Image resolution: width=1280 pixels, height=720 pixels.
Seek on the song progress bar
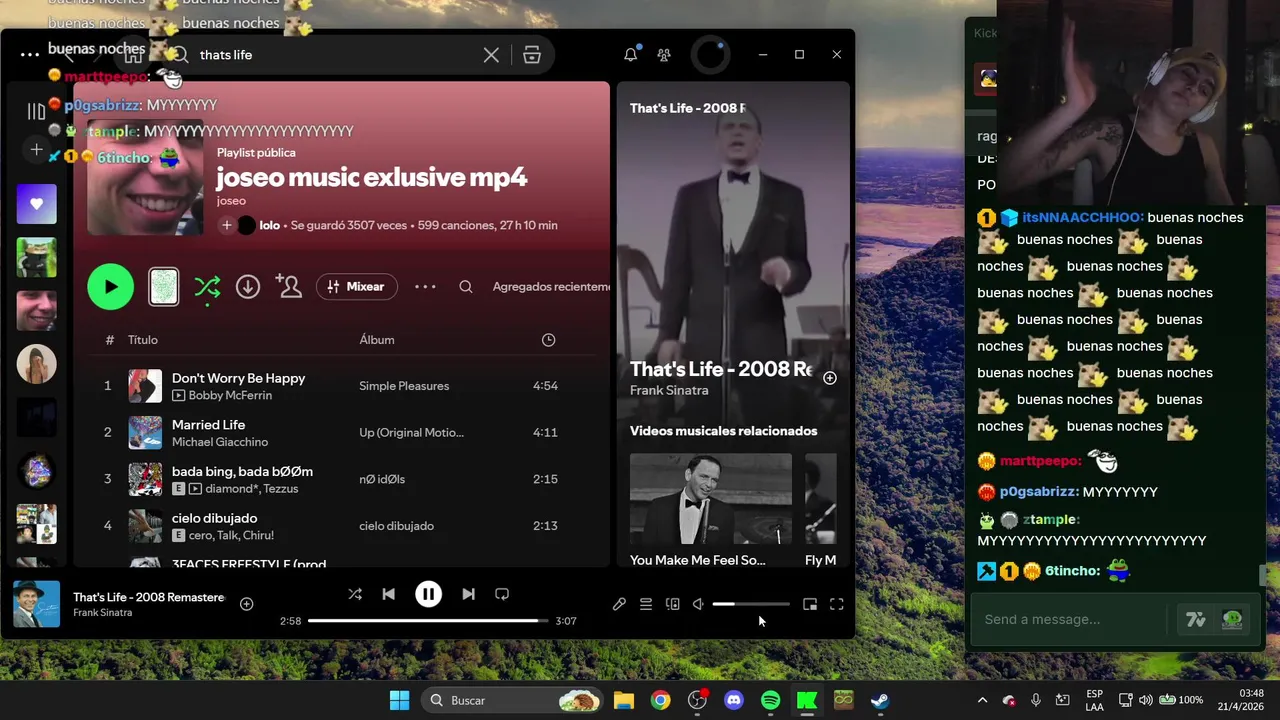click(428, 621)
